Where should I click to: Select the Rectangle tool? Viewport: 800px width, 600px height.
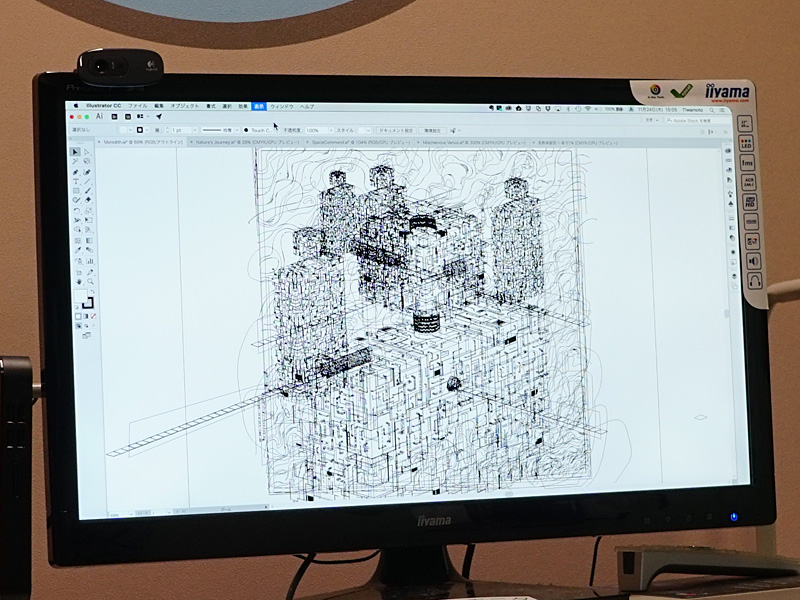tap(76, 190)
